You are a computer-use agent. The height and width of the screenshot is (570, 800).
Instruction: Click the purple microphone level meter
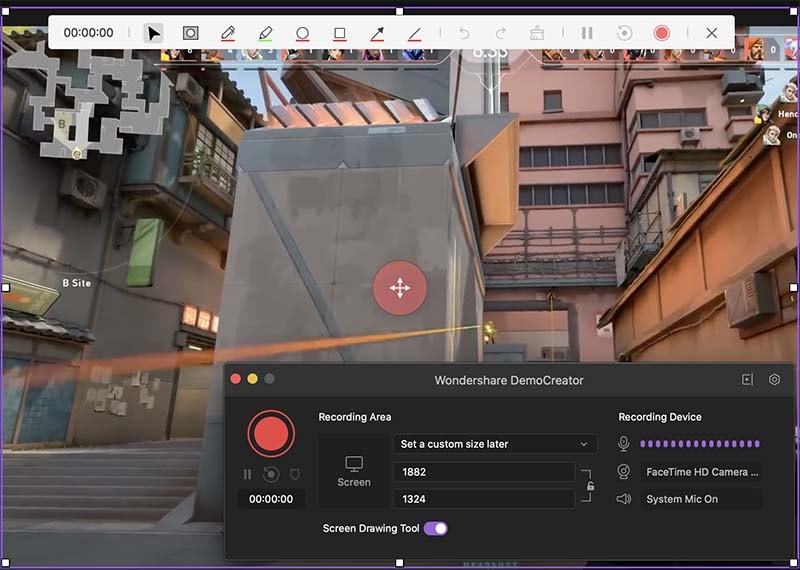(700, 444)
